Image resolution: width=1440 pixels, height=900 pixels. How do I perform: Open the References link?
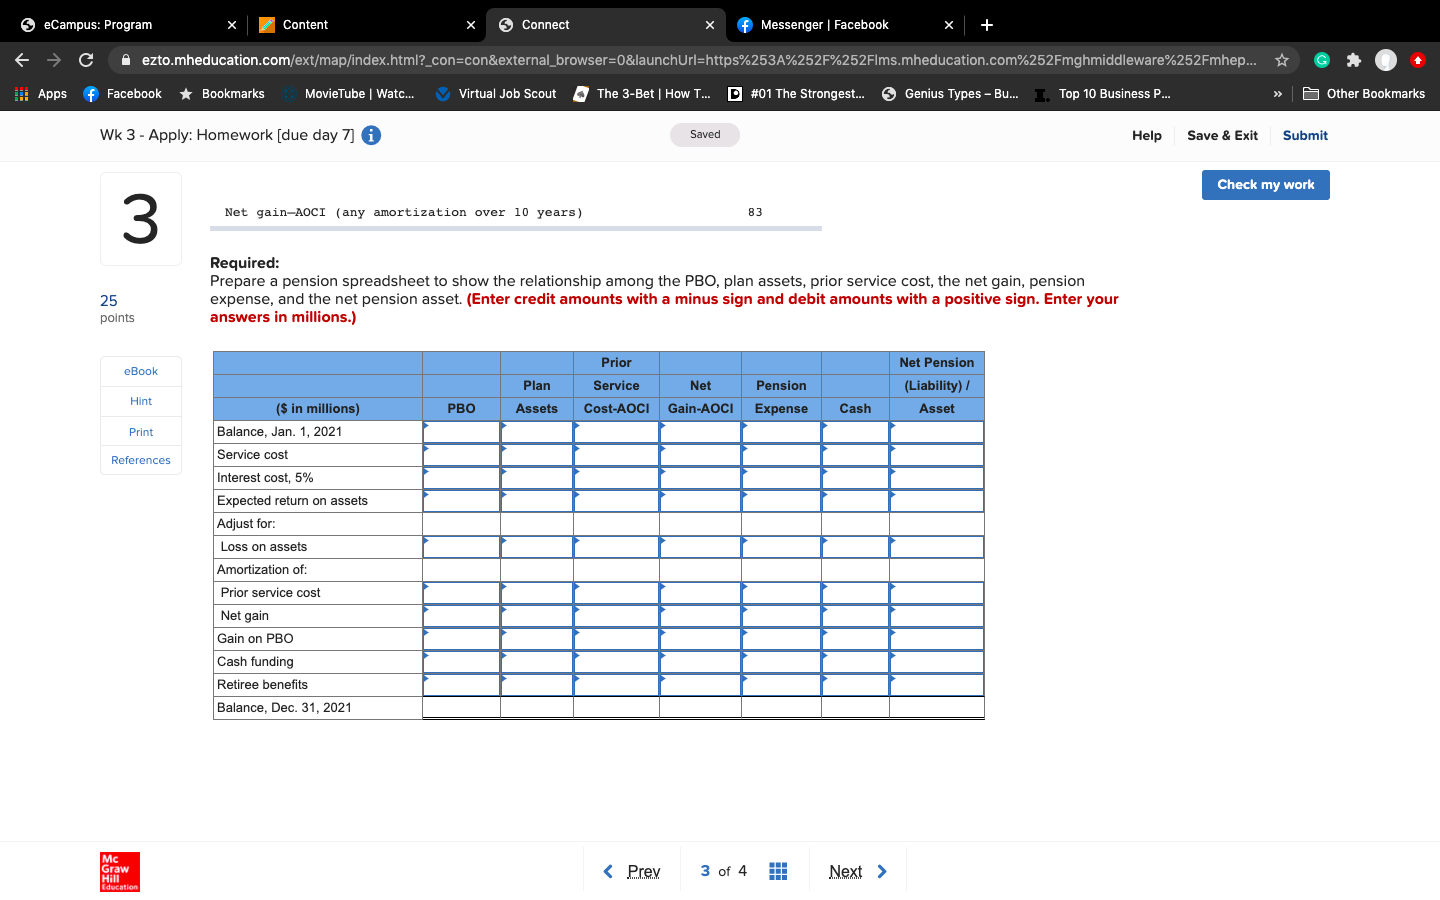141,460
